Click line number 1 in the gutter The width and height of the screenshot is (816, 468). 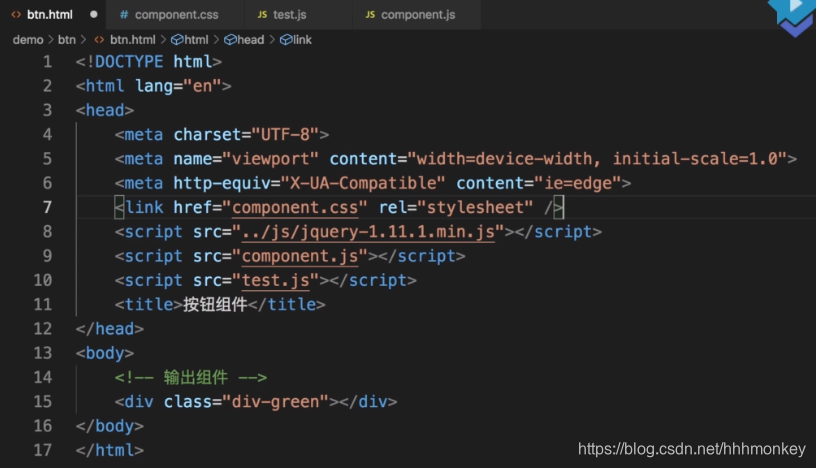click(47, 62)
